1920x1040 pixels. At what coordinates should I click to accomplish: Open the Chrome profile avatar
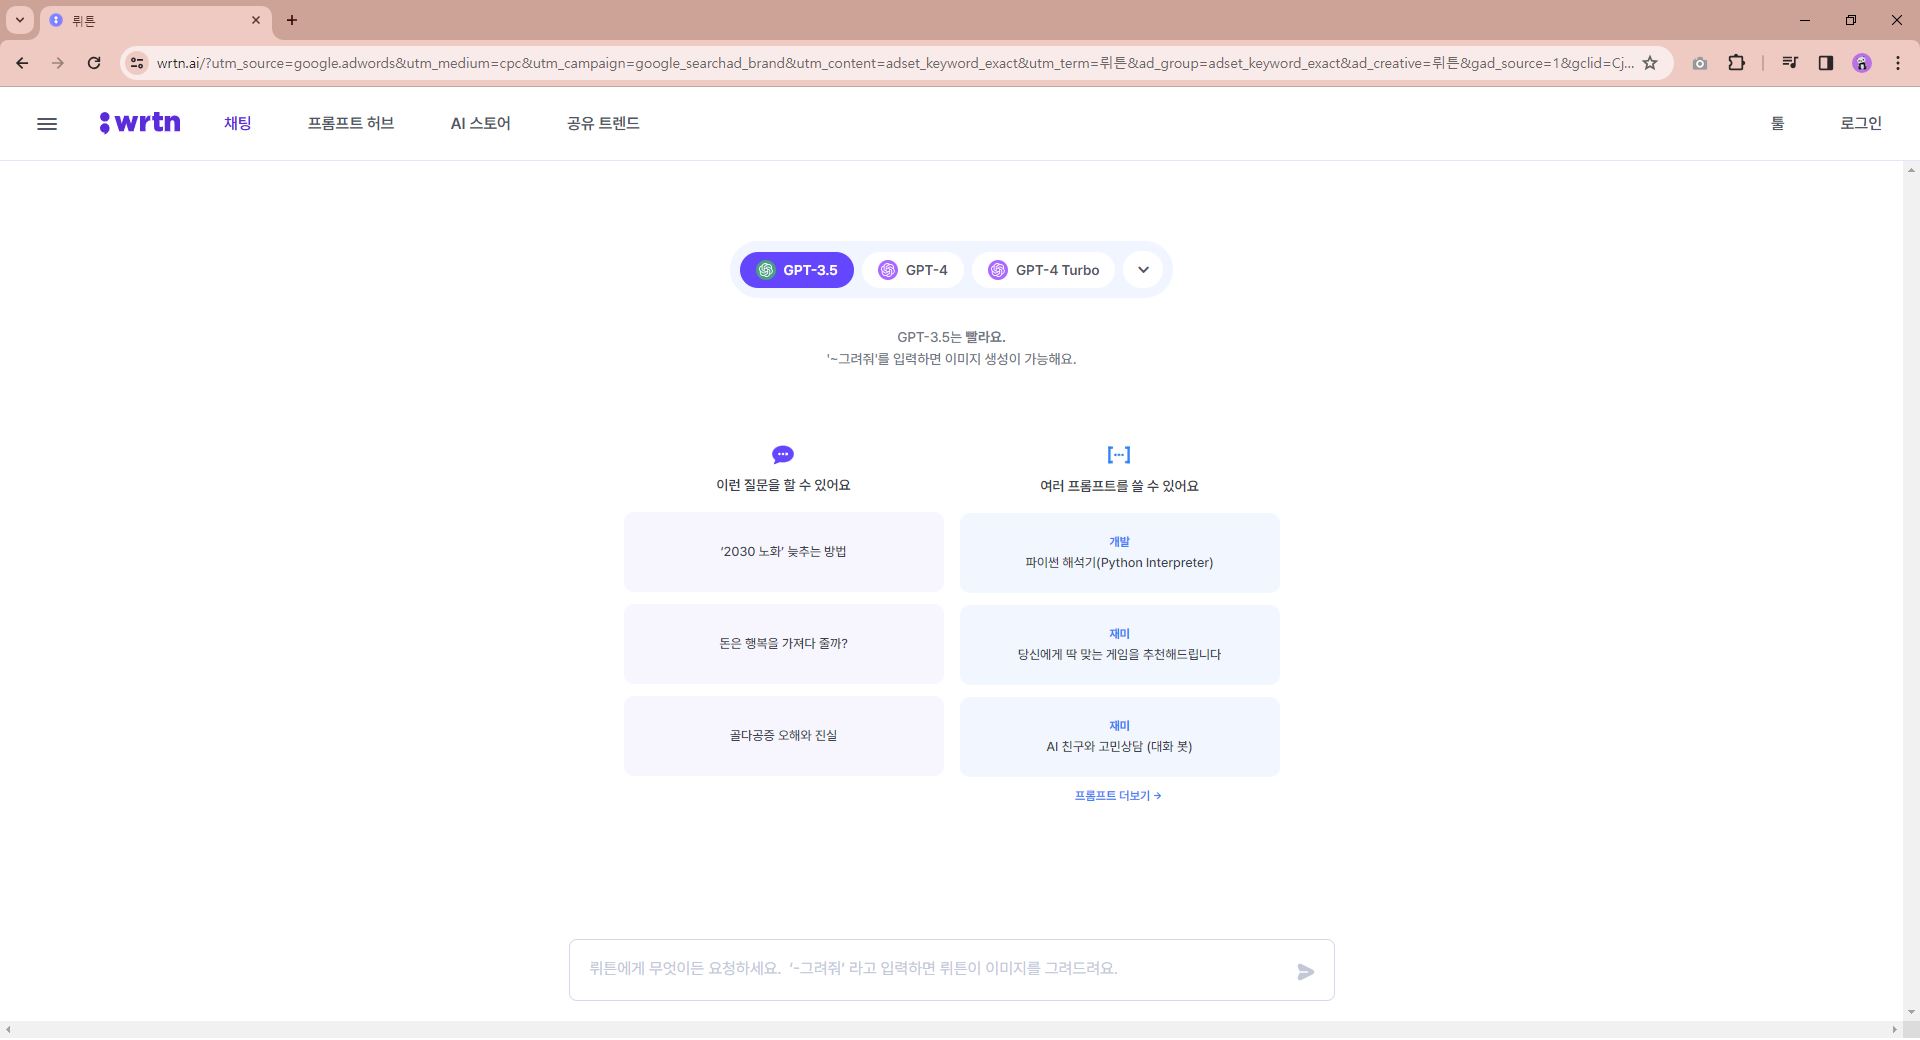tap(1861, 63)
